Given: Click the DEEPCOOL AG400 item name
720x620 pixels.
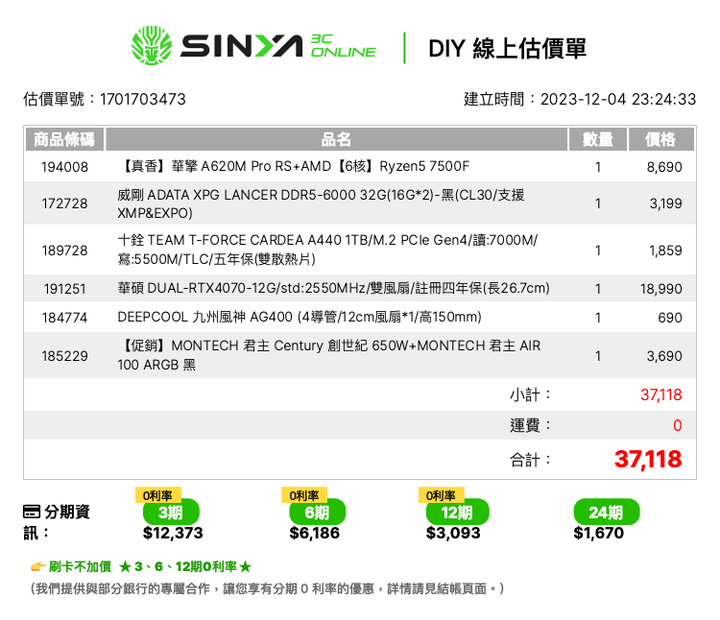Looking at the screenshot, I should (299, 317).
